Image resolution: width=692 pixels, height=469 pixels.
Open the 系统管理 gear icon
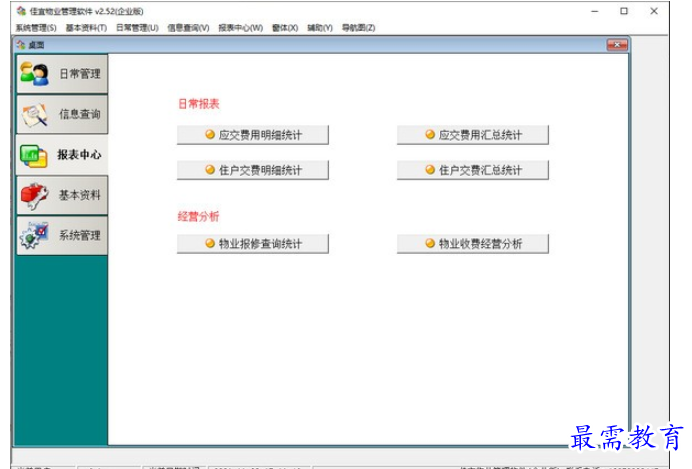pos(34,236)
